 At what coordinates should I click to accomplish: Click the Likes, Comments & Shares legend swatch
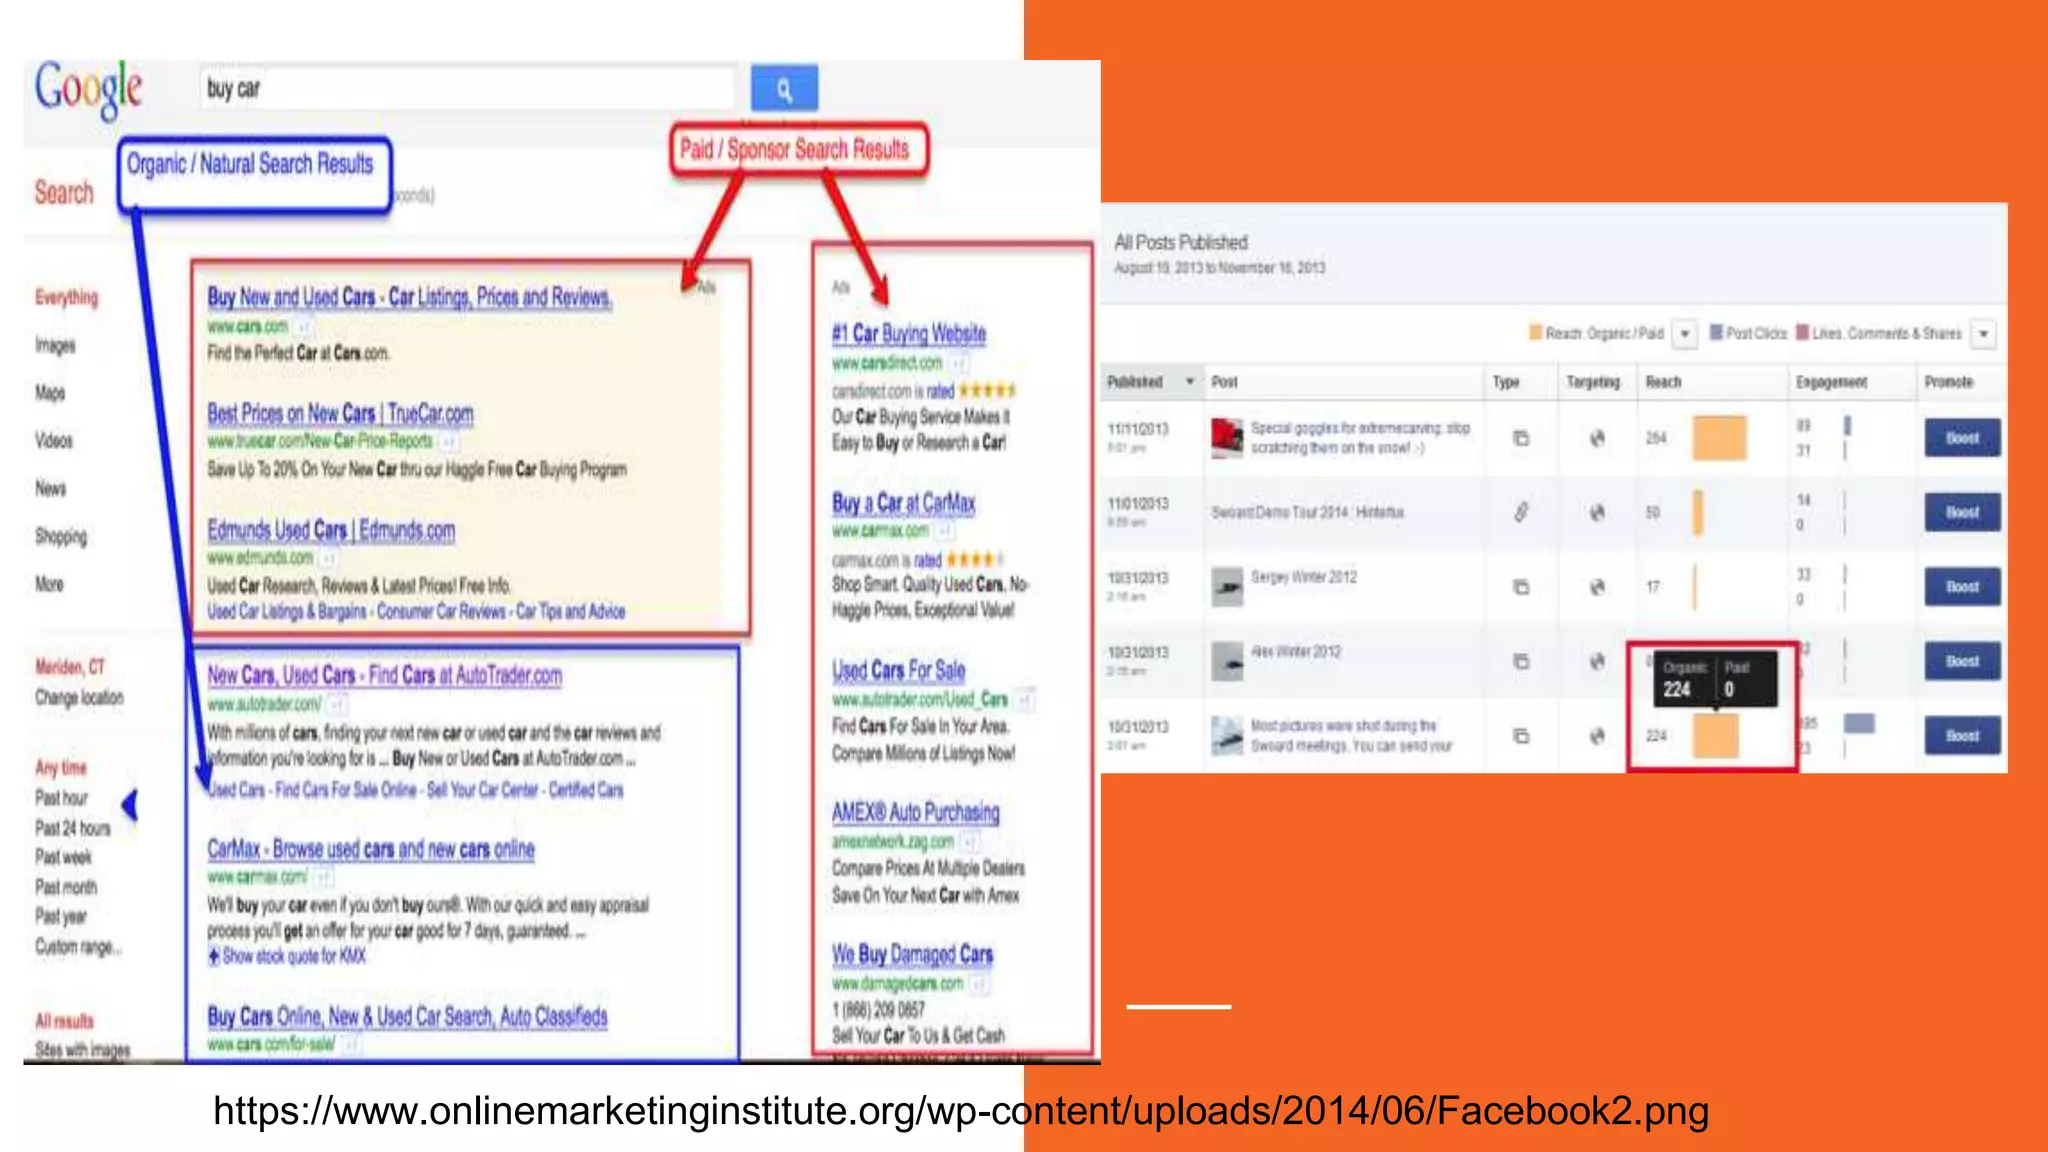pos(1802,333)
